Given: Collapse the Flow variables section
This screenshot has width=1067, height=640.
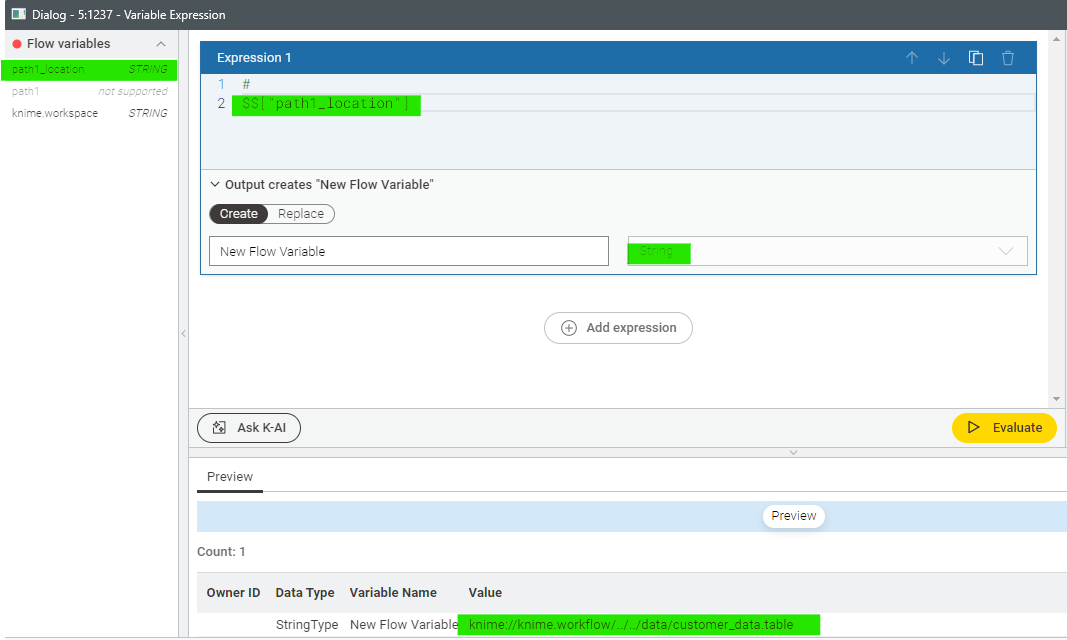Looking at the screenshot, I should (160, 44).
